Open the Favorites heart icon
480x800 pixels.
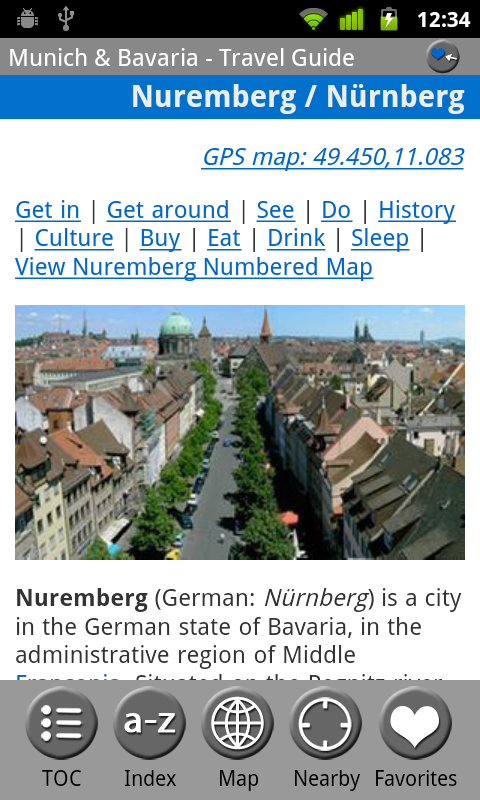click(415, 722)
